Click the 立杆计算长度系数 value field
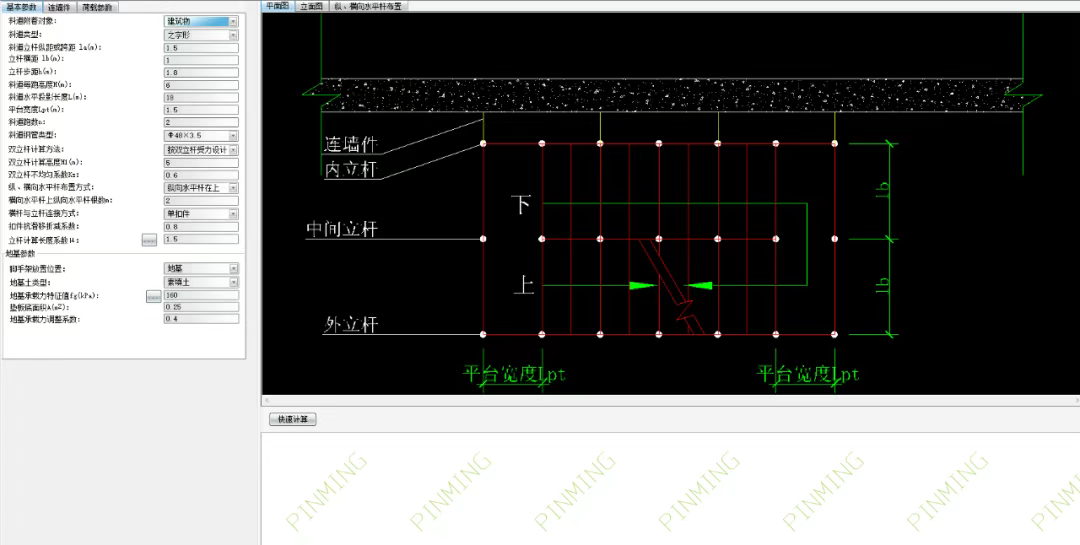Screen dimensions: 1080x545 point(201,239)
